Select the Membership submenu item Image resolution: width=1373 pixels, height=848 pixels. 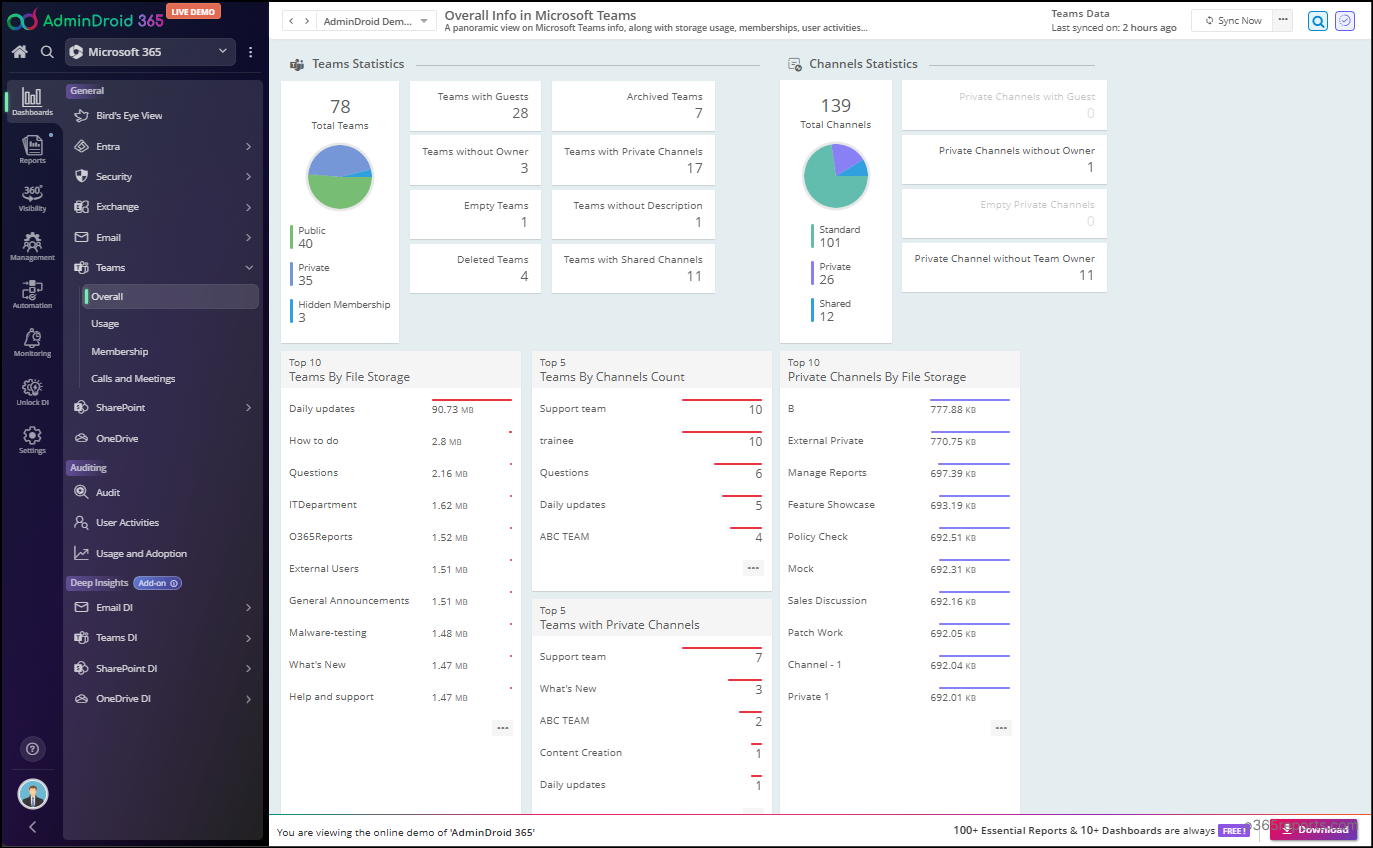point(119,352)
